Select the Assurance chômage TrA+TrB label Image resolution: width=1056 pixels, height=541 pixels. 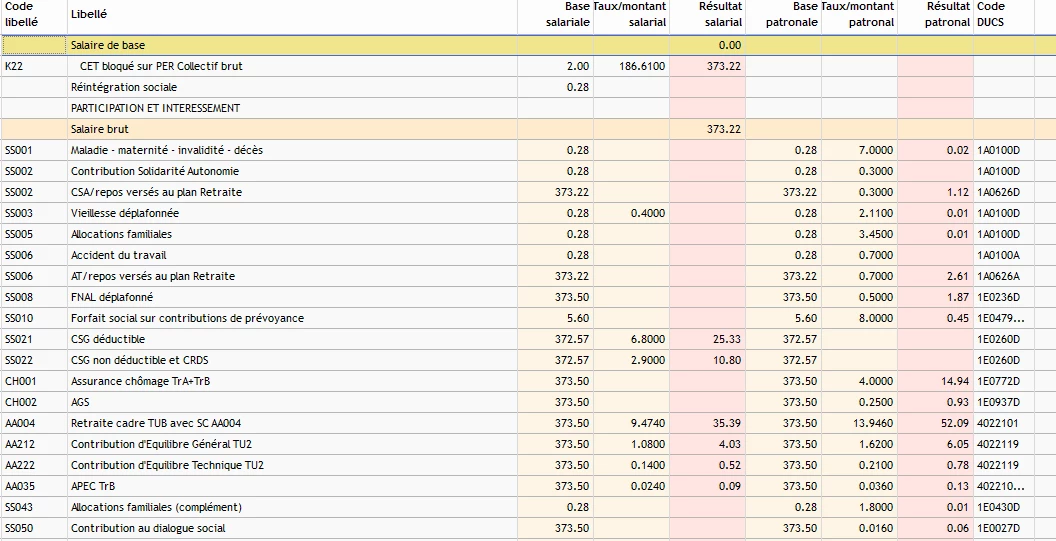point(140,381)
